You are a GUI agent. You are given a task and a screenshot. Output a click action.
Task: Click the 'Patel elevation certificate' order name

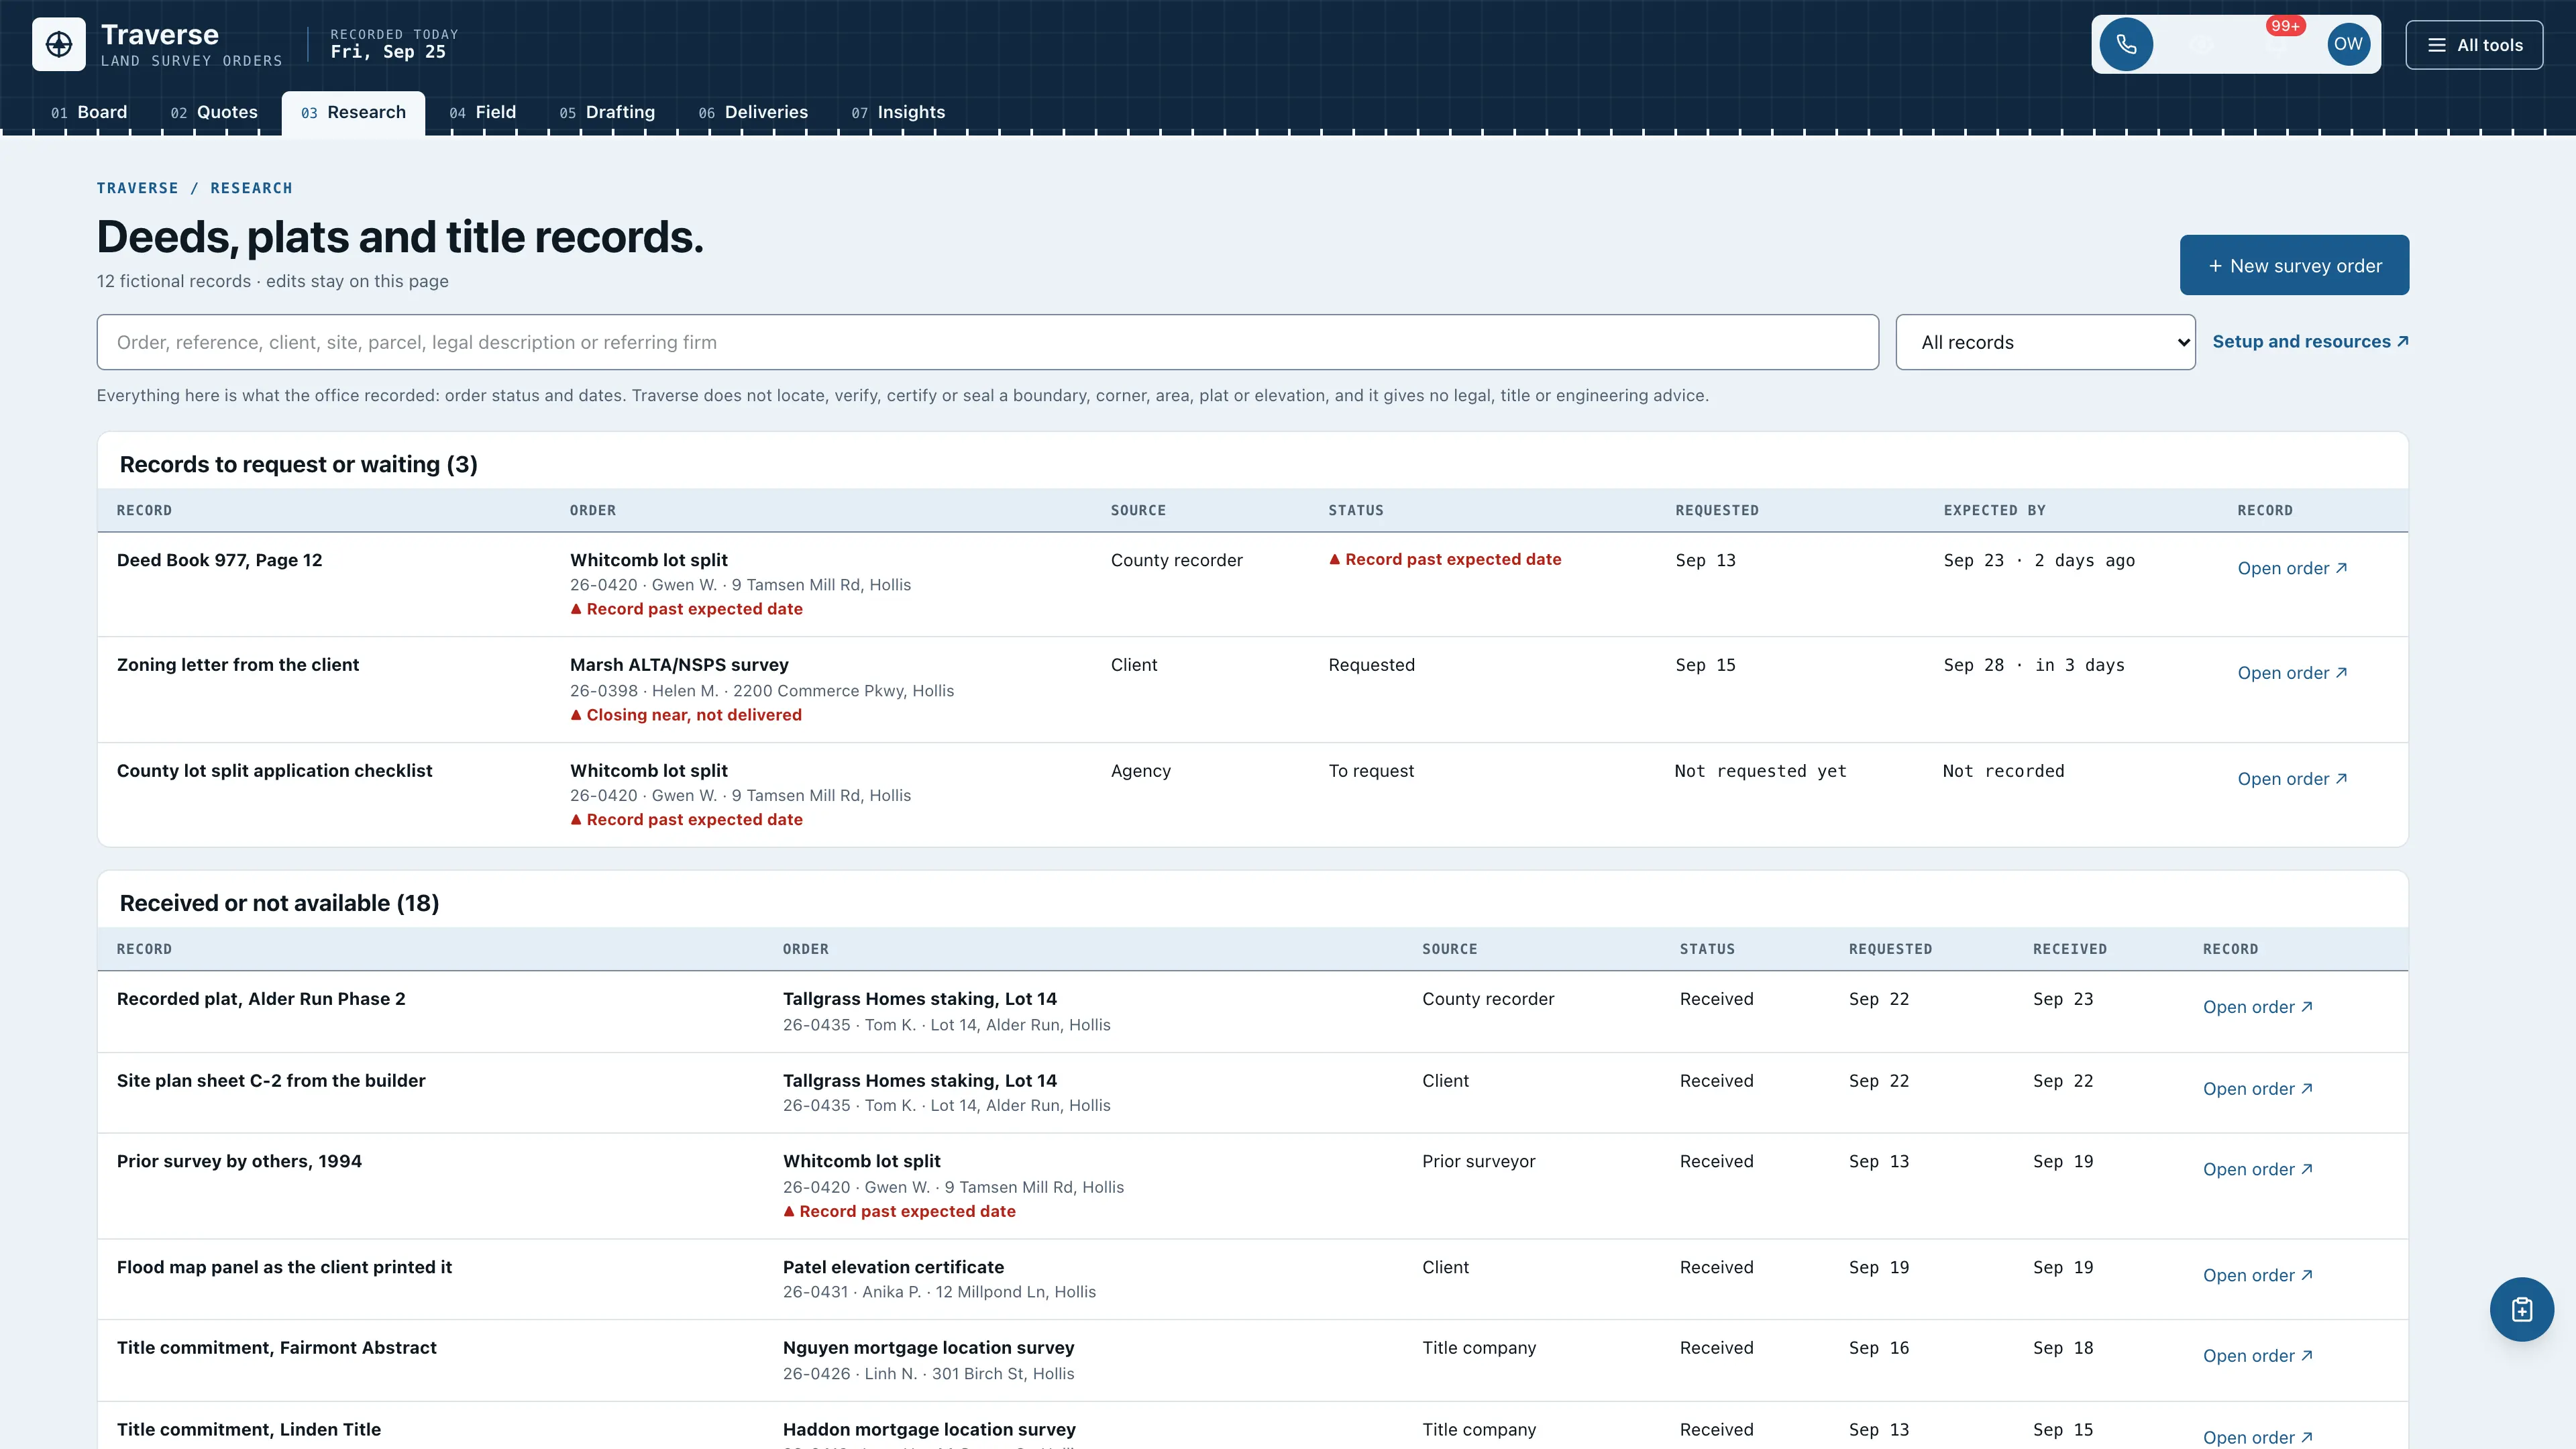tap(893, 1267)
